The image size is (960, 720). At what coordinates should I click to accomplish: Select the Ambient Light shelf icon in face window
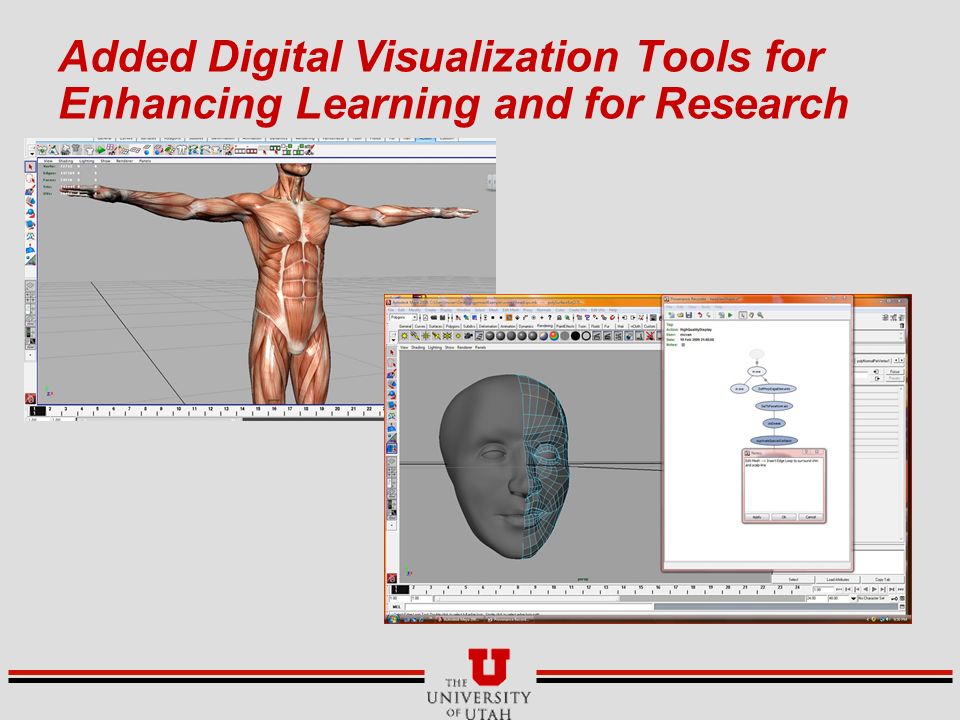404,336
